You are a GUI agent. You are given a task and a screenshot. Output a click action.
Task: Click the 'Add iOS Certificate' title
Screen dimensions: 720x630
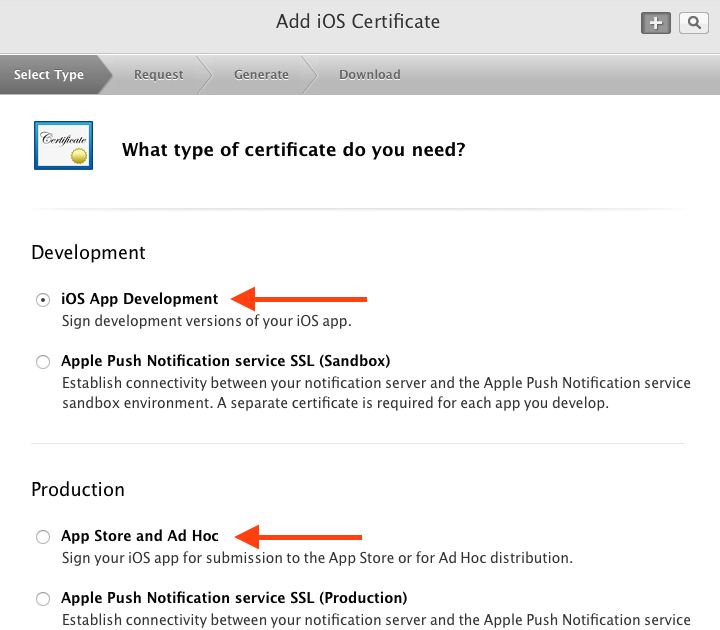(358, 22)
